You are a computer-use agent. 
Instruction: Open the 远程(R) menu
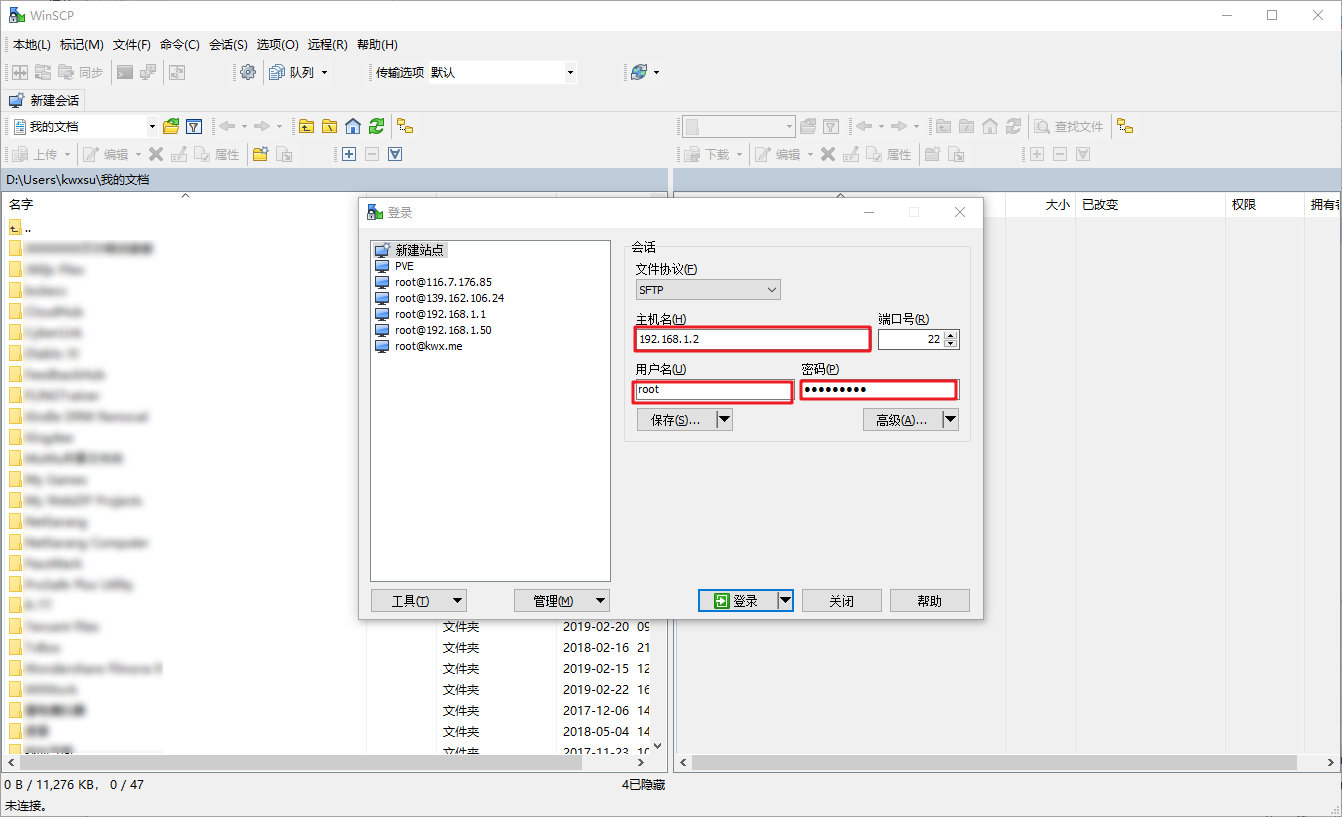[x=327, y=45]
